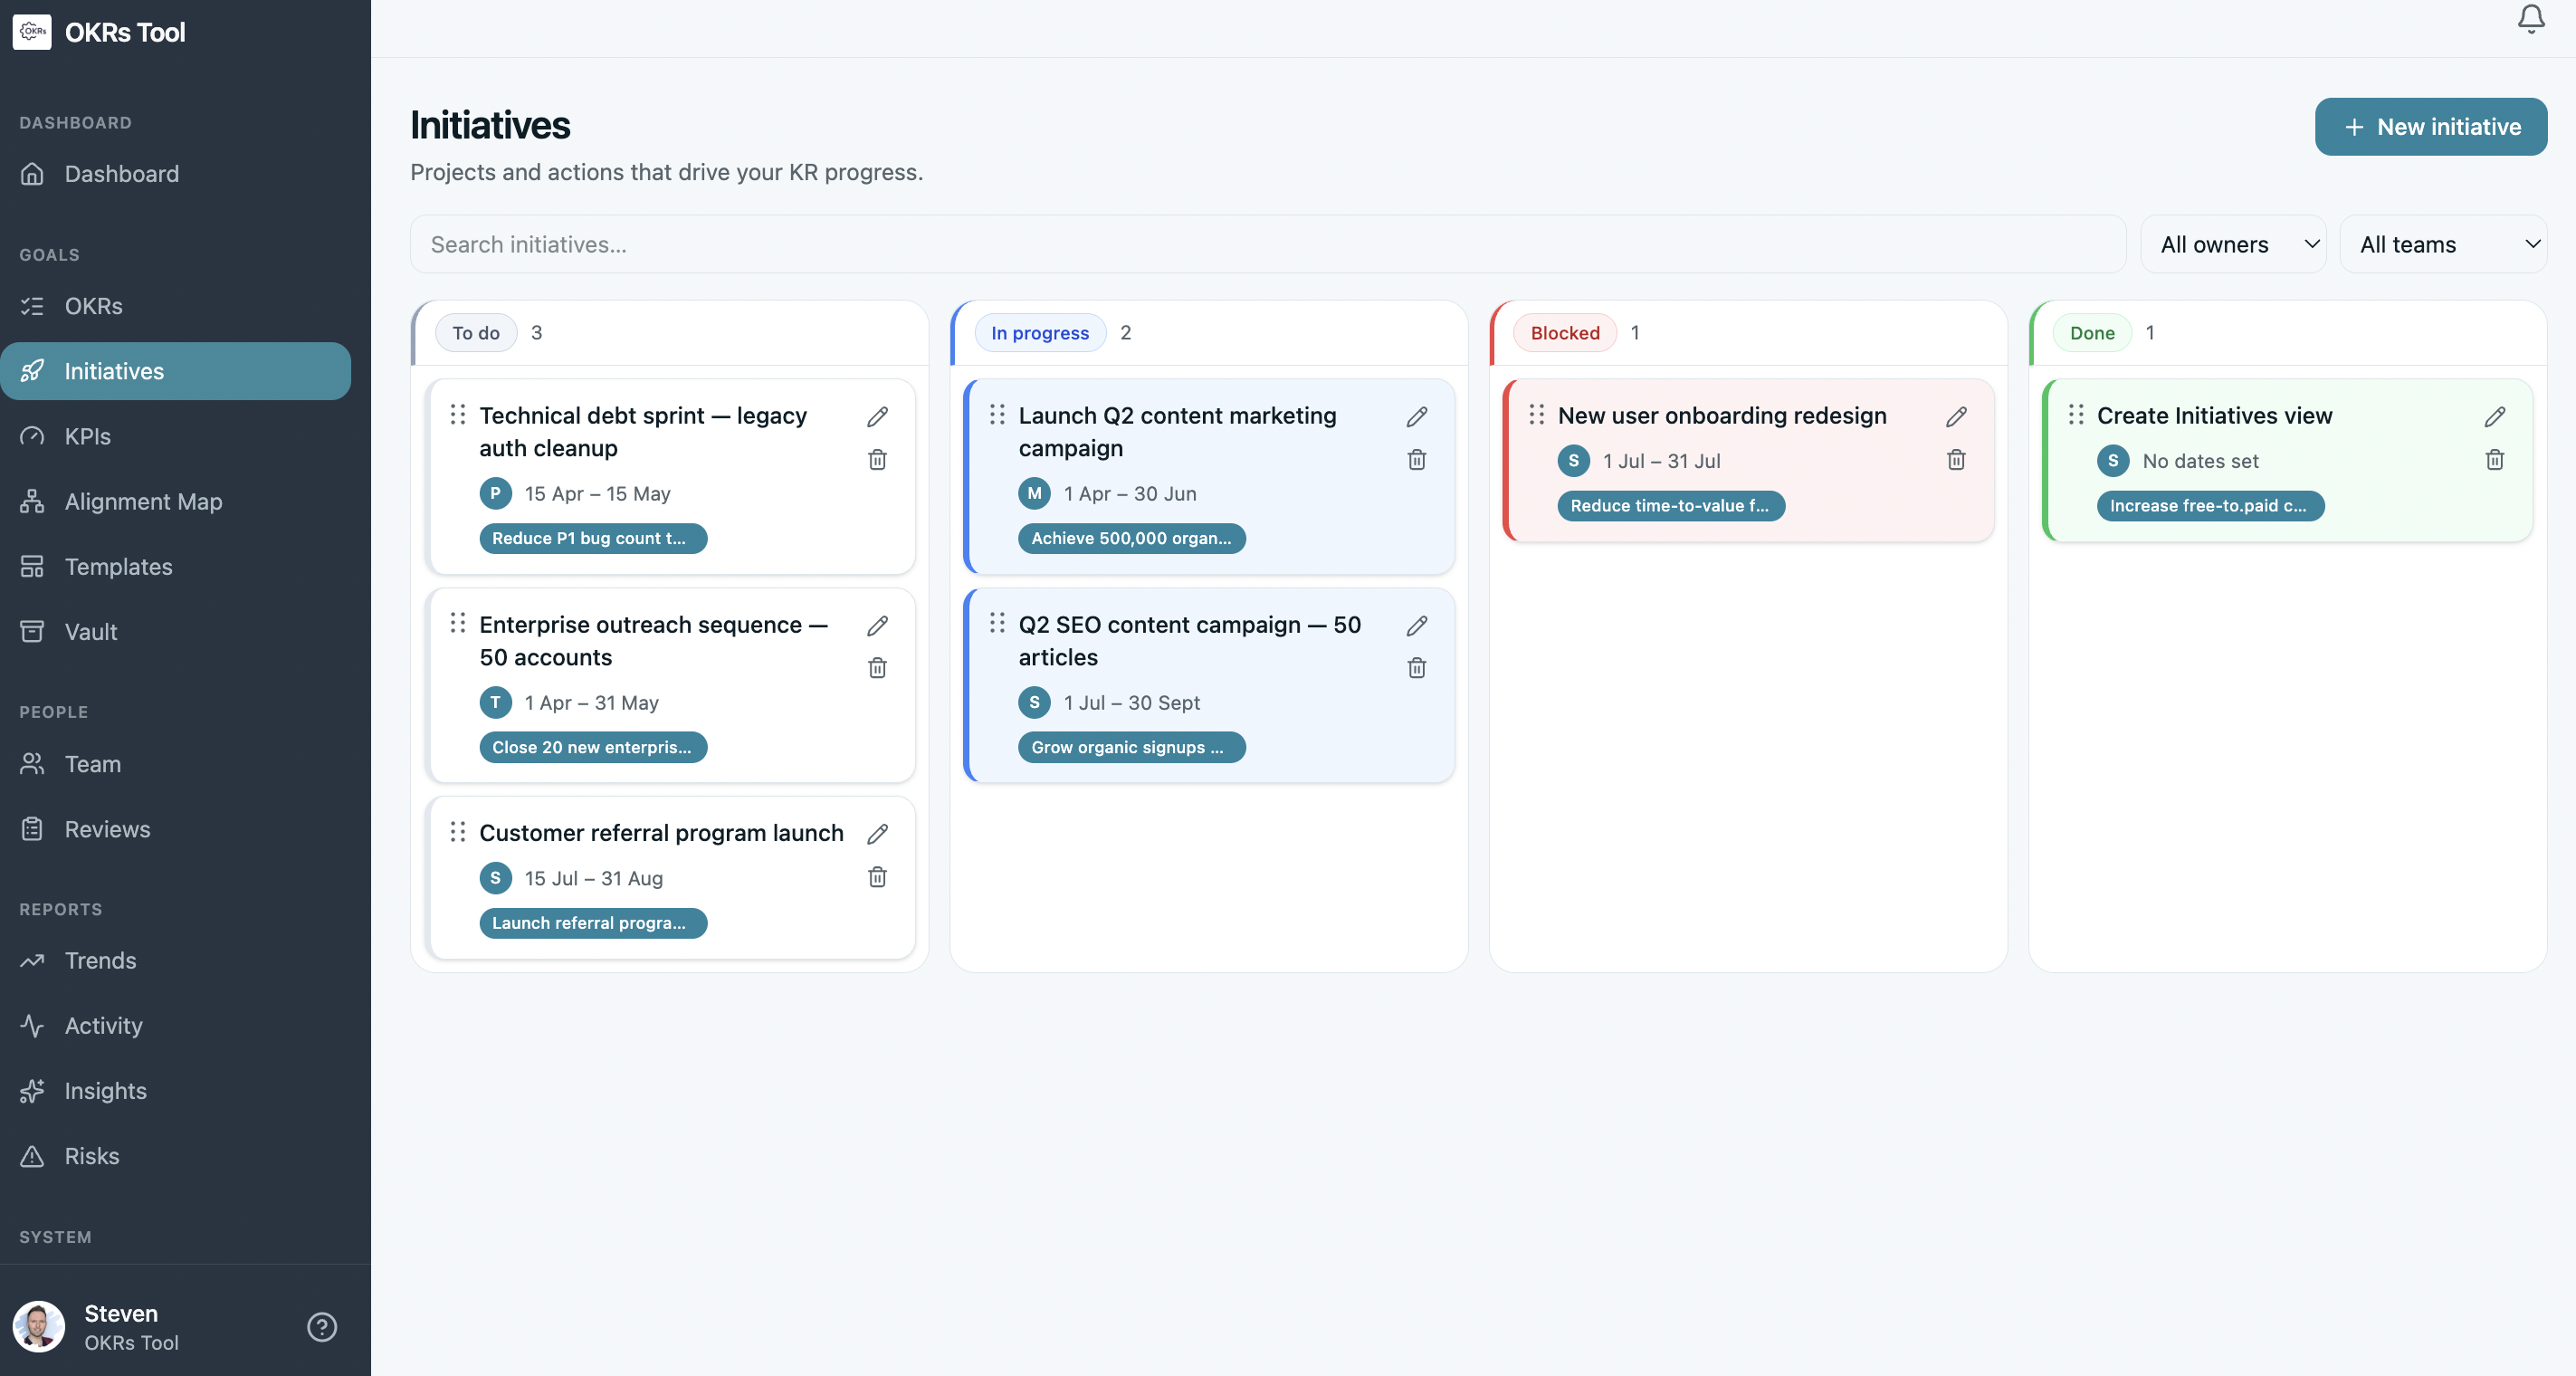
Task: Delete Launch Q2 content marketing campaign
Action: pyautogui.click(x=1416, y=460)
